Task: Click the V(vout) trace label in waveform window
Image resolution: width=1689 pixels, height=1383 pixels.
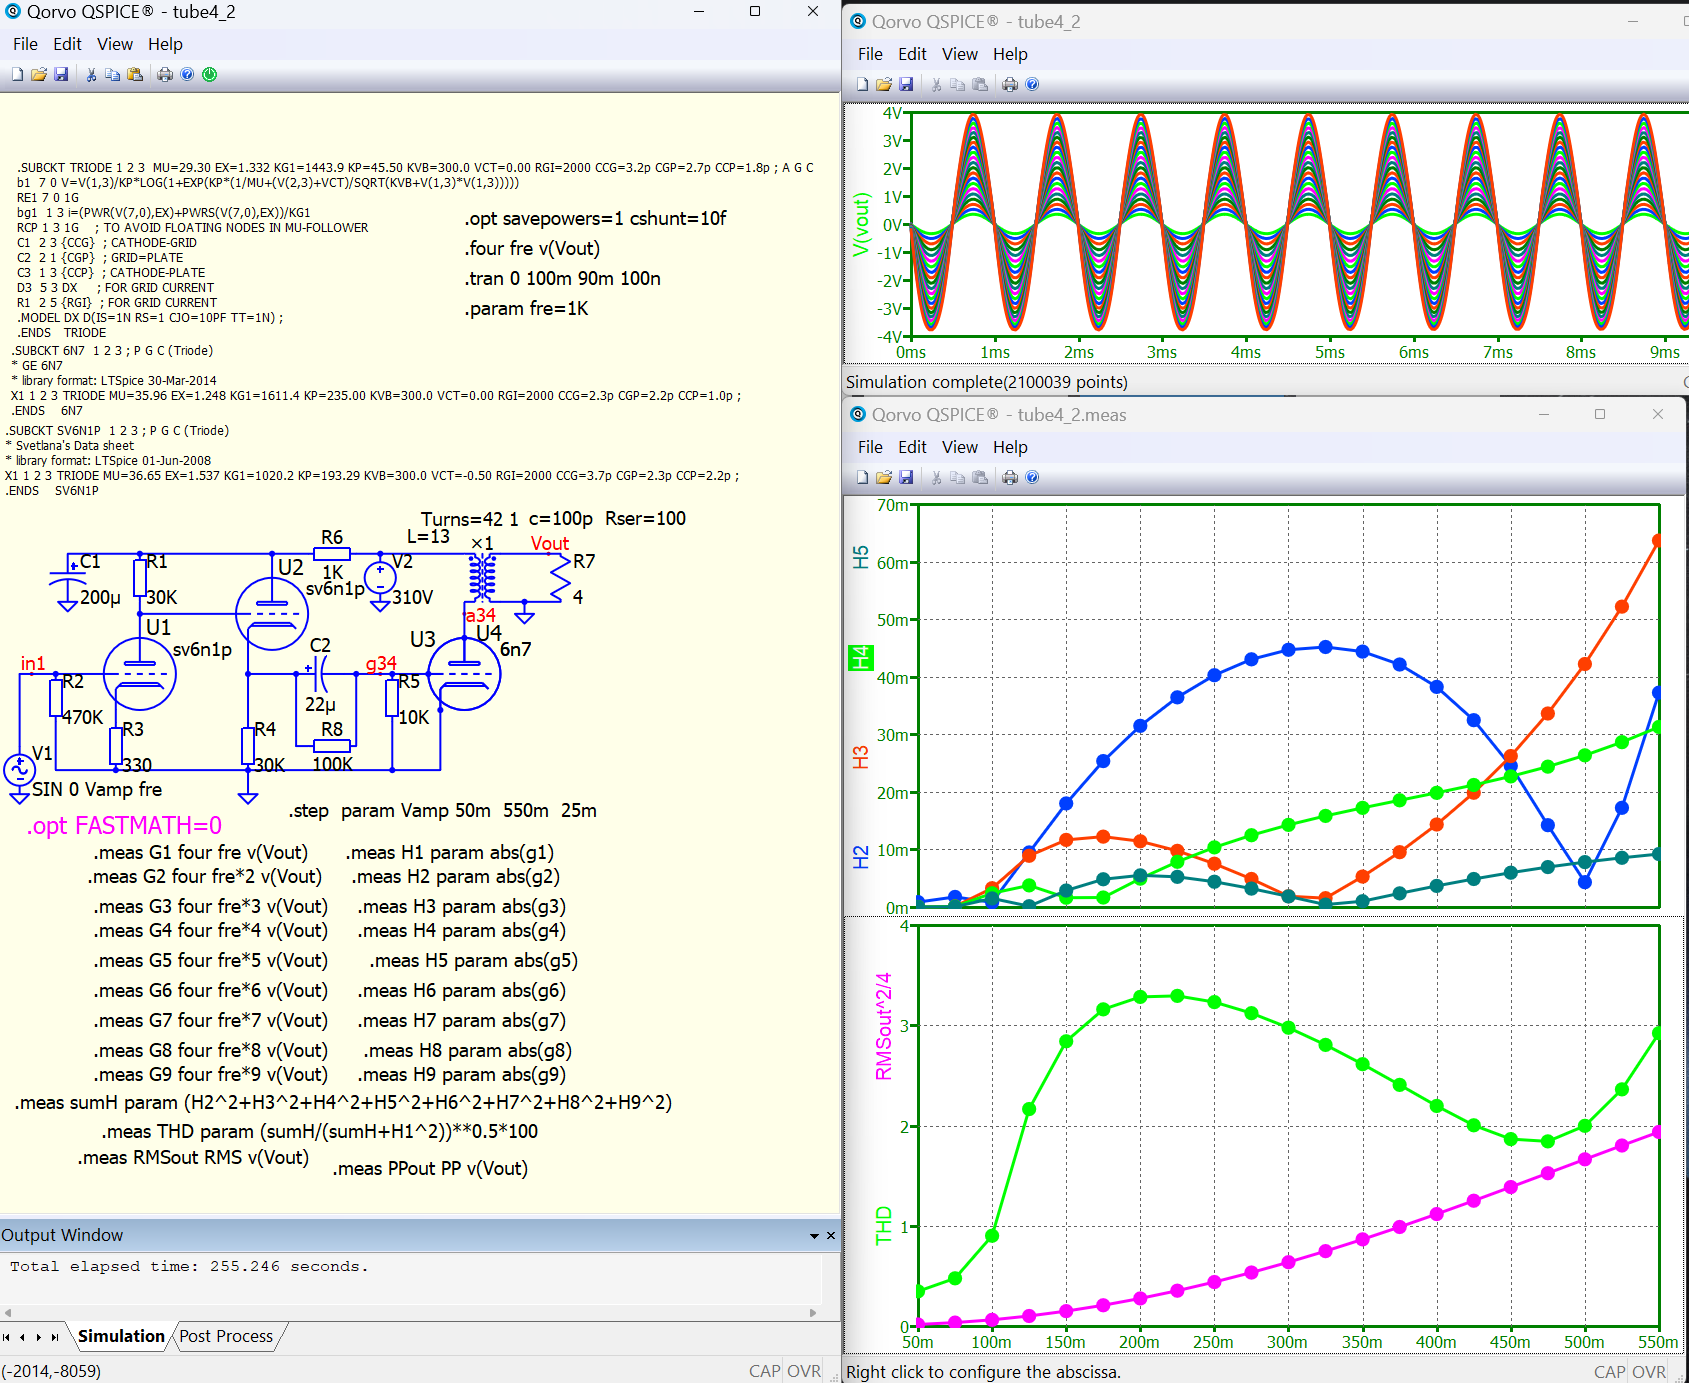Action: [x=860, y=224]
